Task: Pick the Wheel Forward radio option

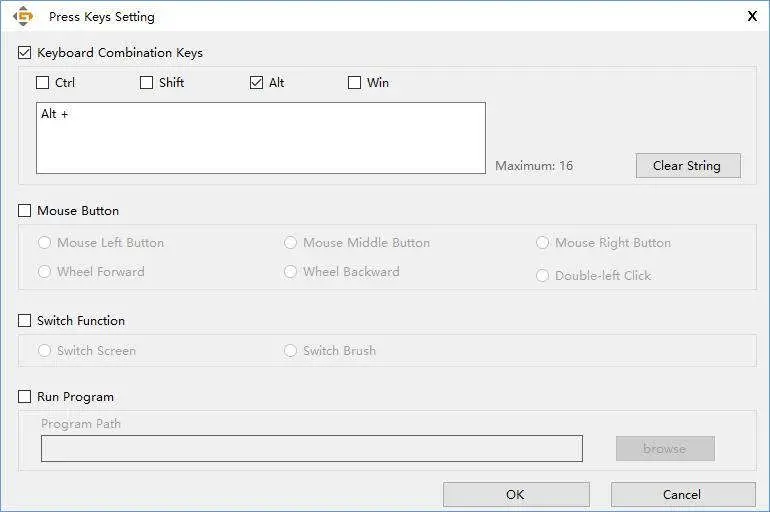Action: (45, 272)
